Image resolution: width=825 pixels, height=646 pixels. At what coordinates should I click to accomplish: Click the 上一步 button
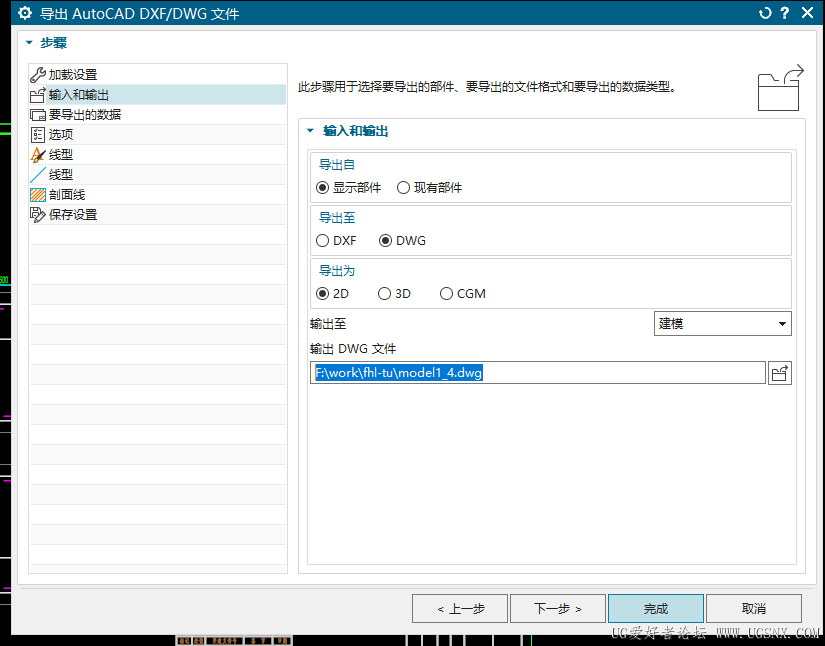click(x=460, y=609)
